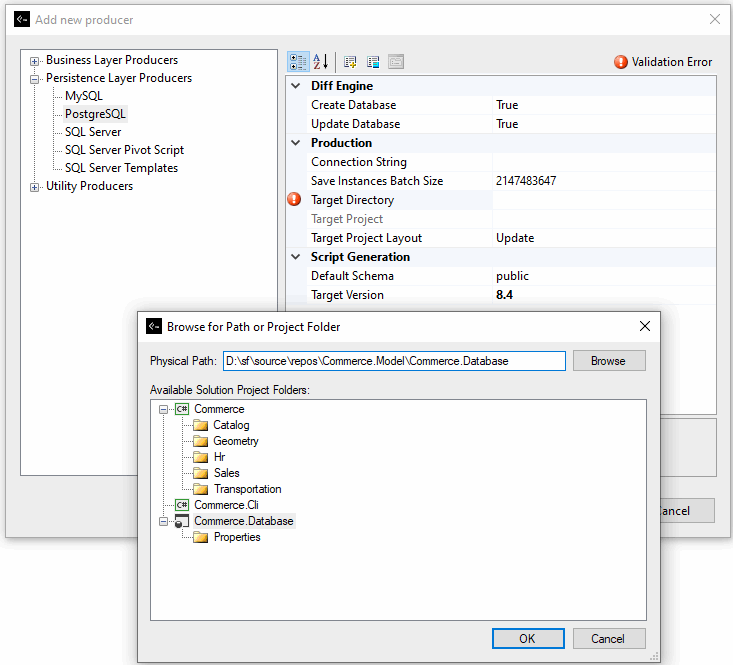Select SQL Server producer
The width and height of the screenshot is (733, 665).
[x=93, y=132]
